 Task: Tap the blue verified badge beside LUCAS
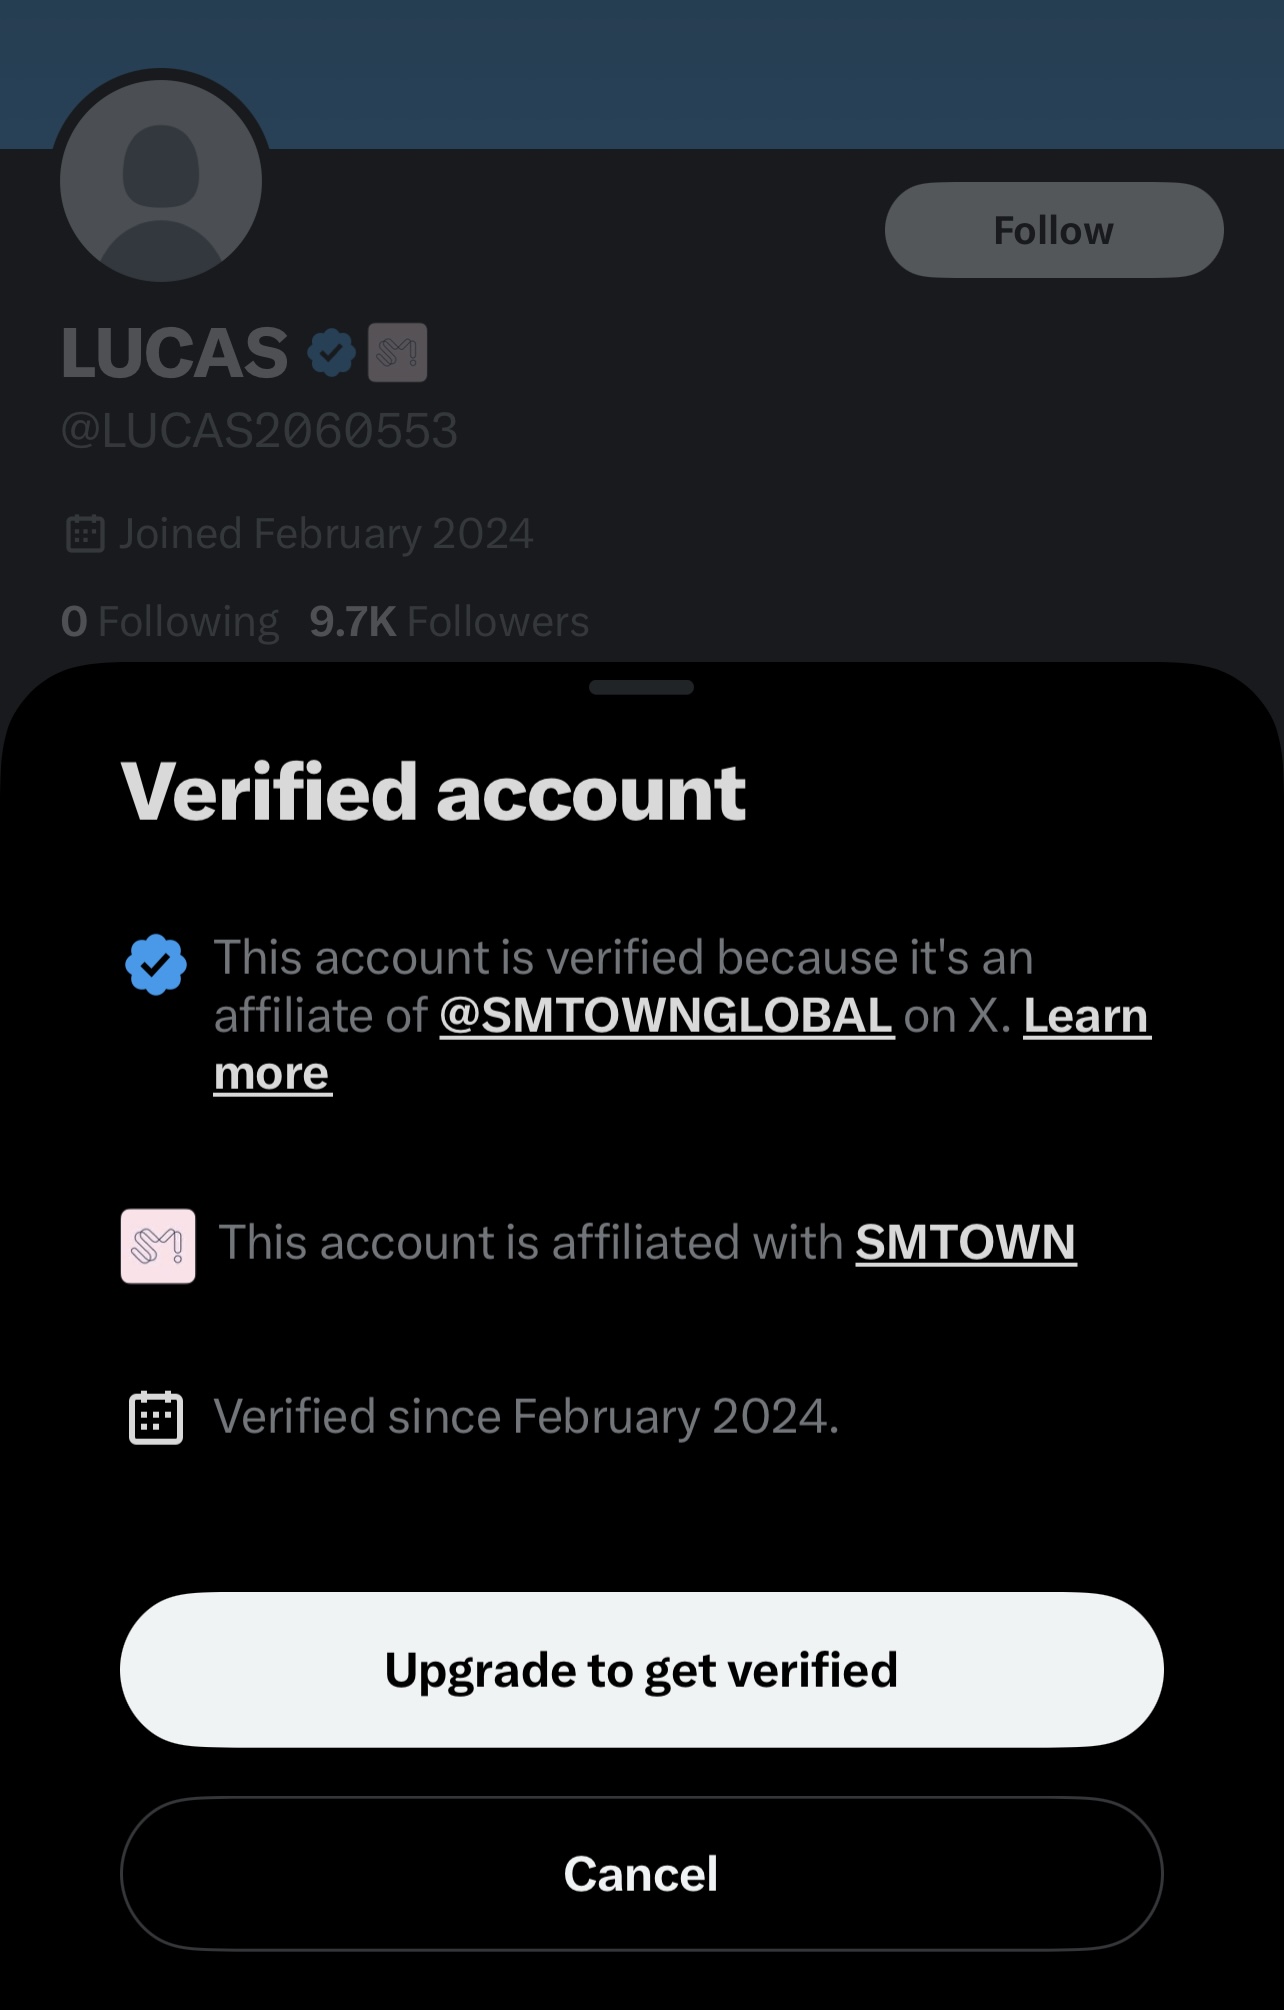tap(331, 353)
